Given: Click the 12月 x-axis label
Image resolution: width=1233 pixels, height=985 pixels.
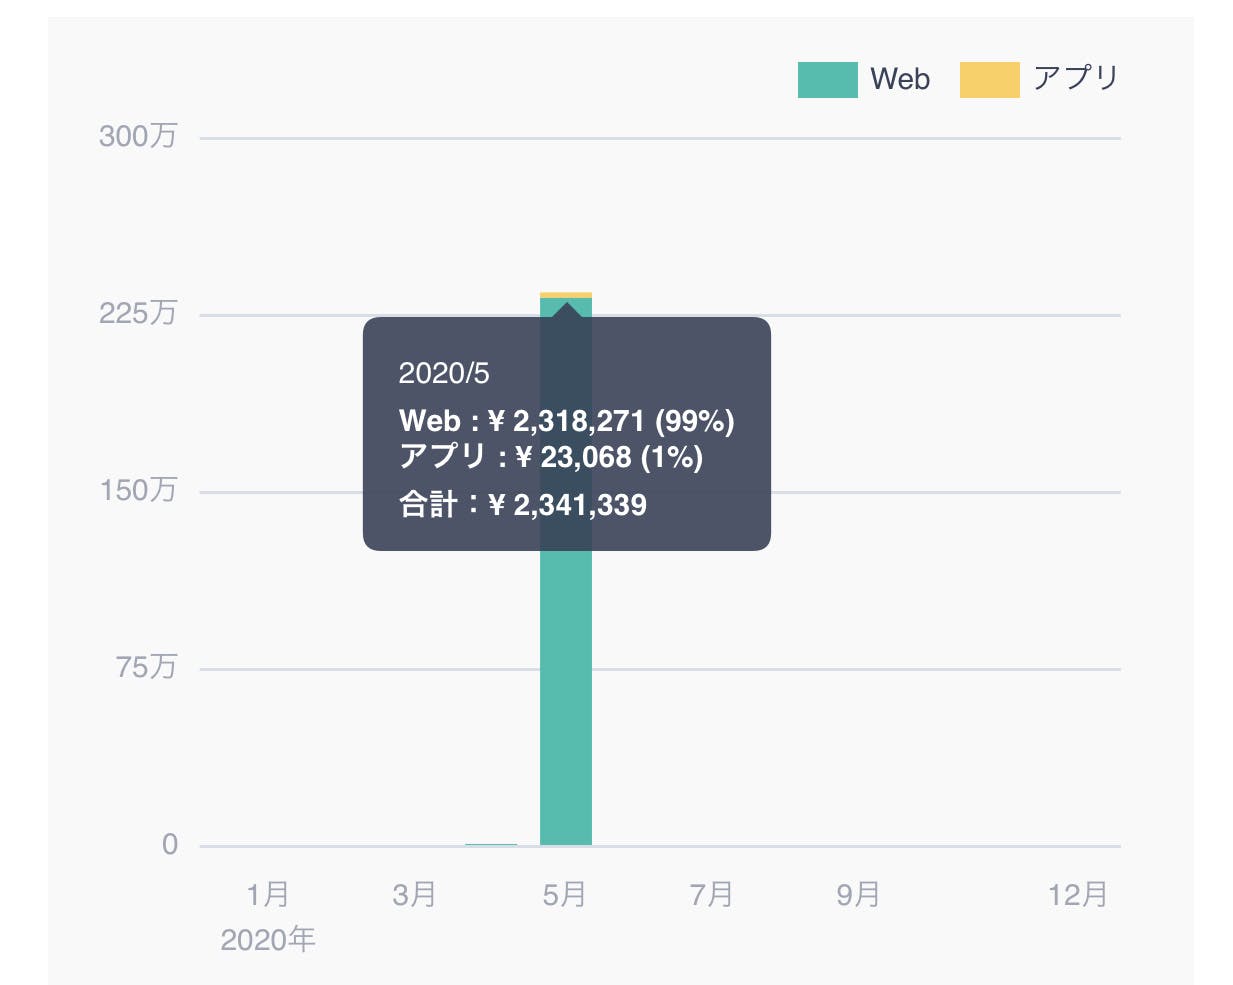Looking at the screenshot, I should (x=1078, y=894).
